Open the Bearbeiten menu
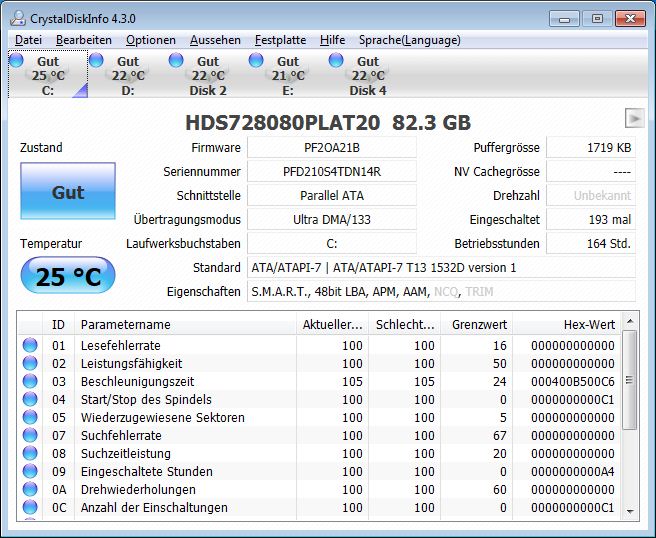This screenshot has height=538, width=656. pyautogui.click(x=84, y=40)
